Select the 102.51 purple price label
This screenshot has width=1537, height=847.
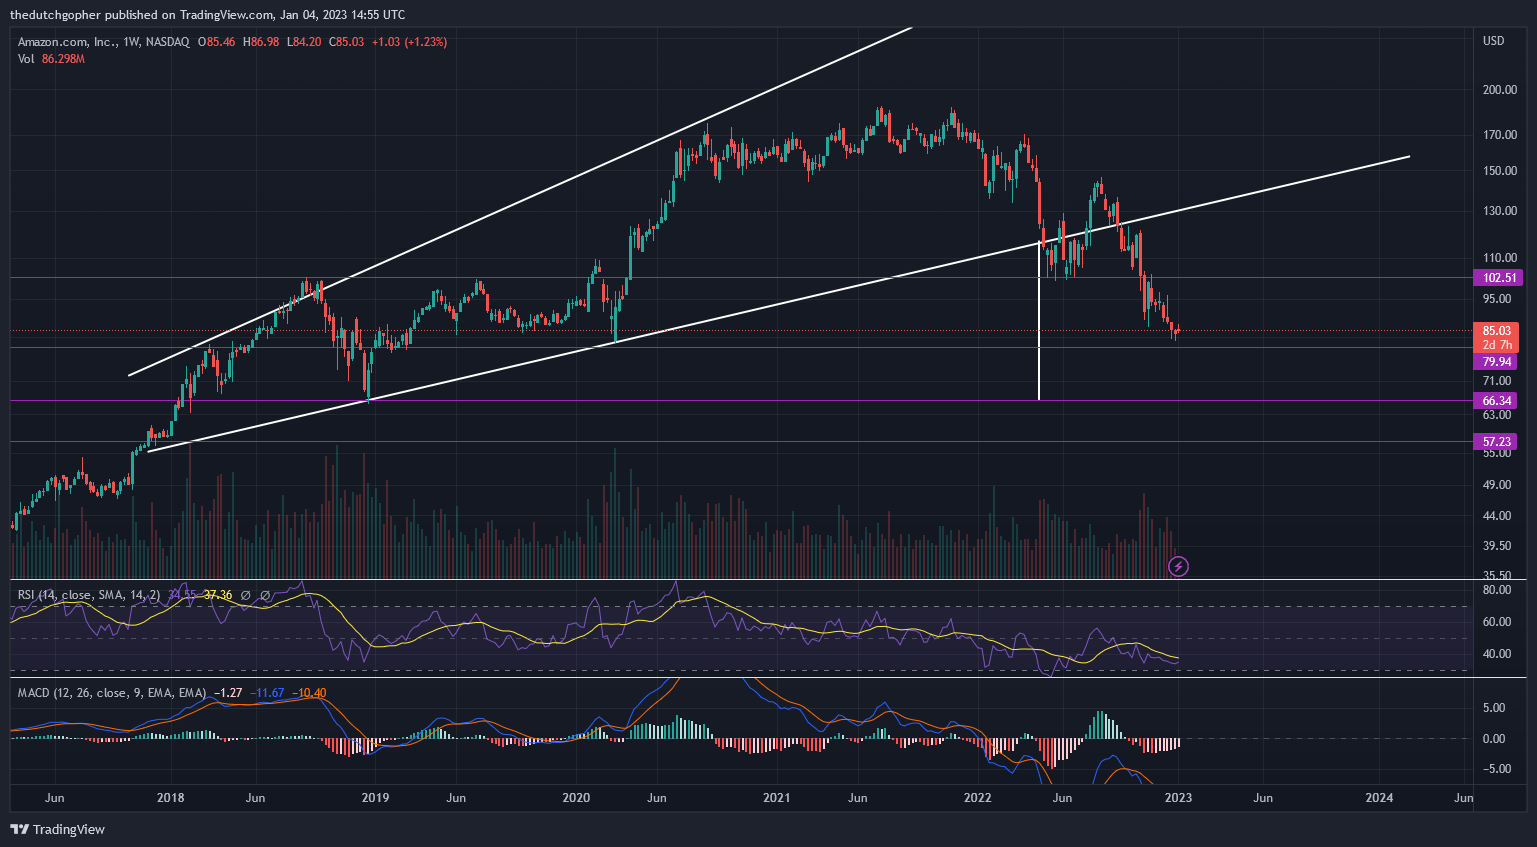tap(1498, 278)
